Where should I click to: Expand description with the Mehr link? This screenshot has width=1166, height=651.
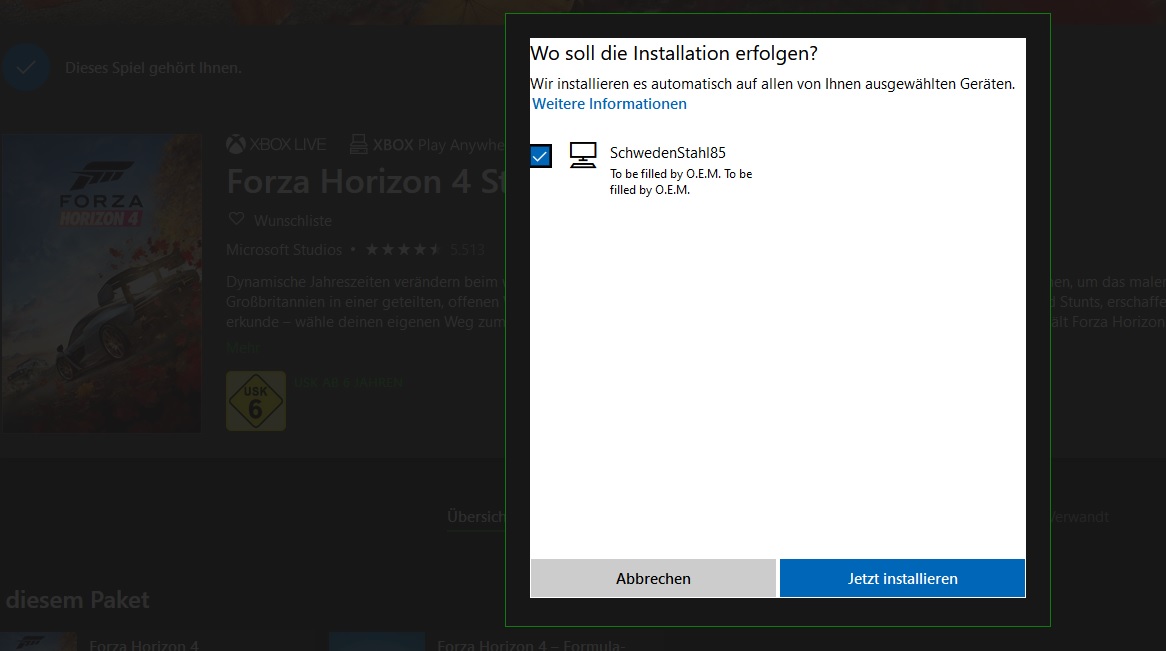click(243, 347)
